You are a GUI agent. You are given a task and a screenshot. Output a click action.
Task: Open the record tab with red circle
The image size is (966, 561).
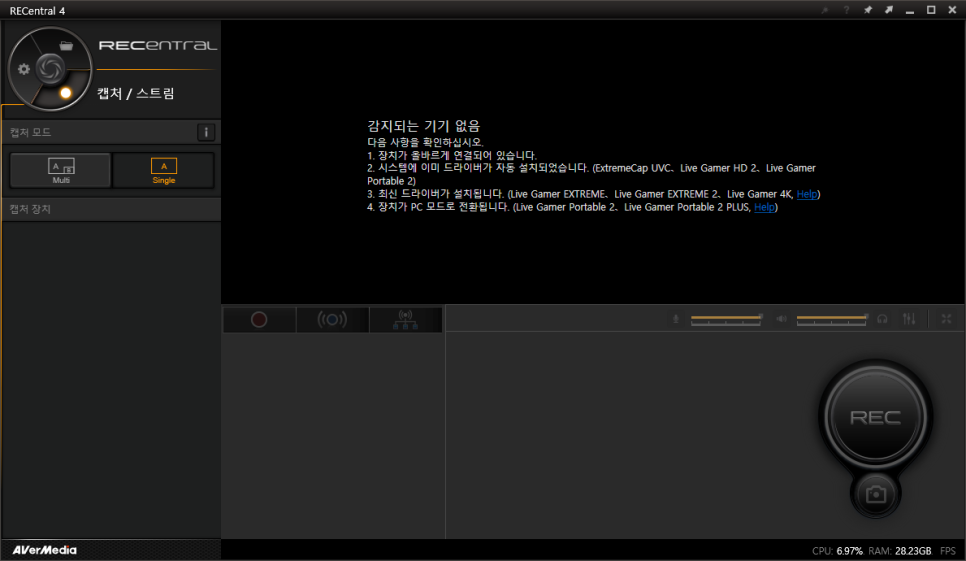pyautogui.click(x=259, y=320)
